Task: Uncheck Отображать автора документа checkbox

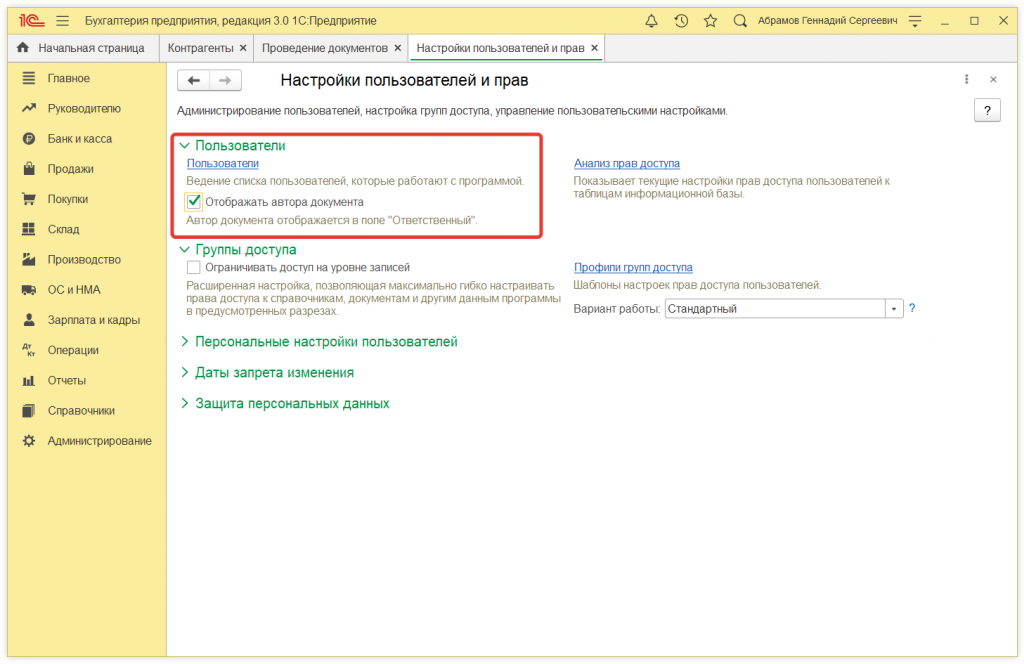Action: (194, 202)
